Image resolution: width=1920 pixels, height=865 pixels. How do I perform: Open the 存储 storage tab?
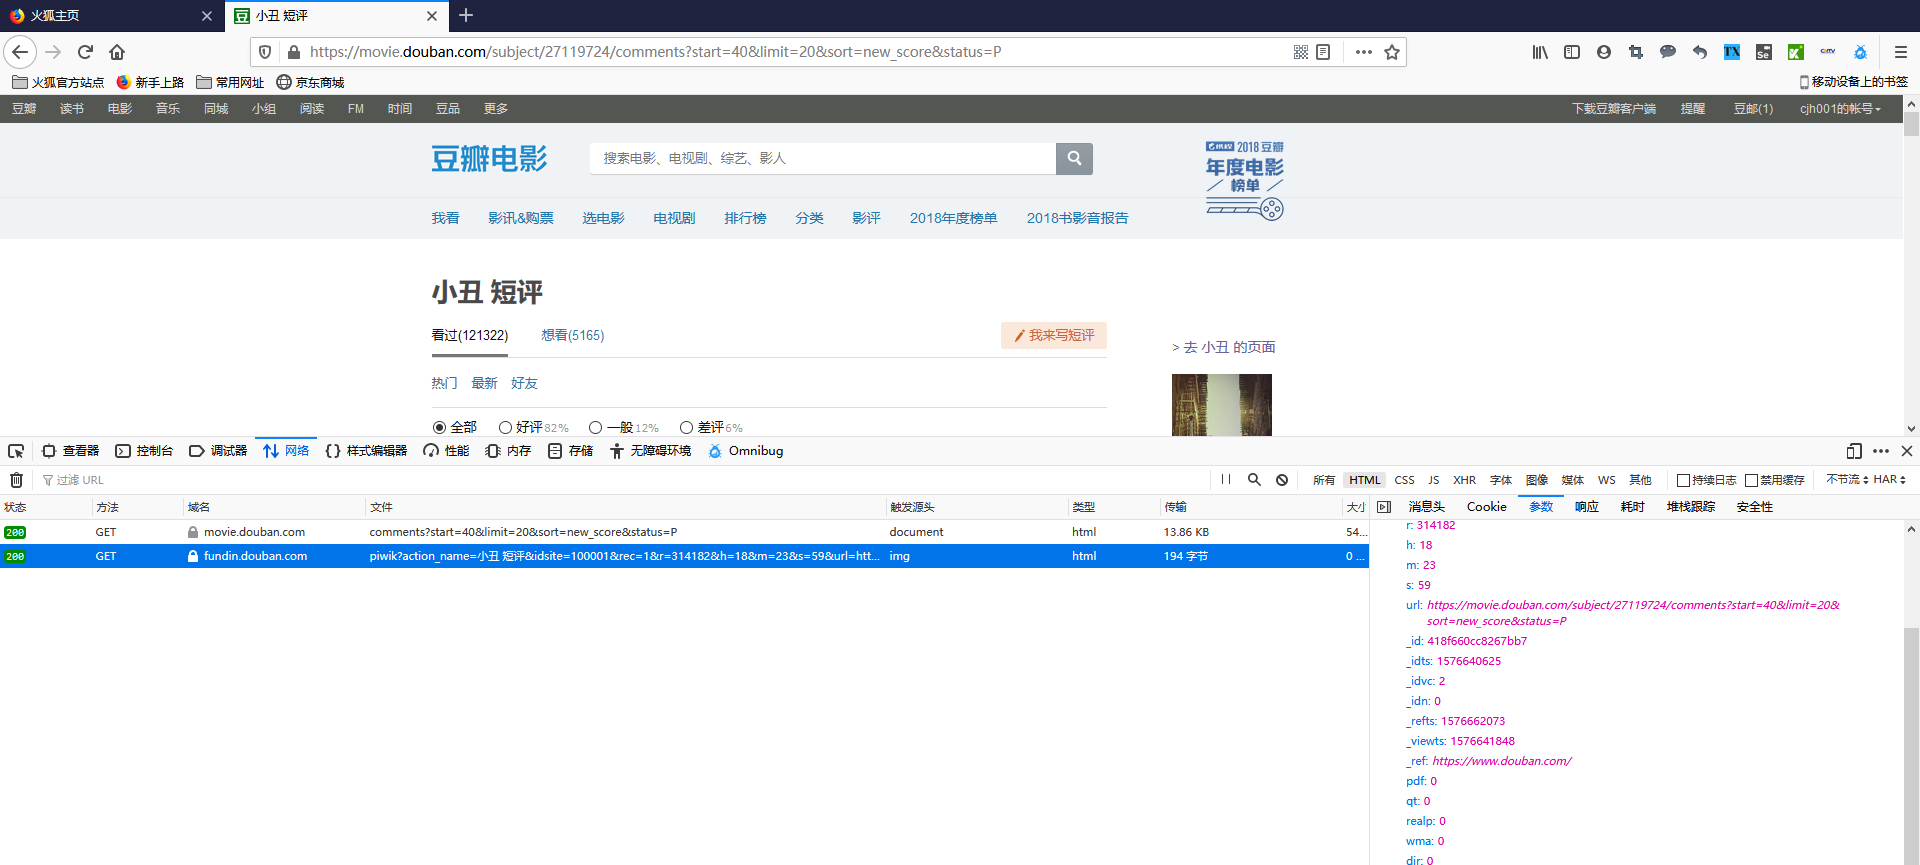[570, 451]
